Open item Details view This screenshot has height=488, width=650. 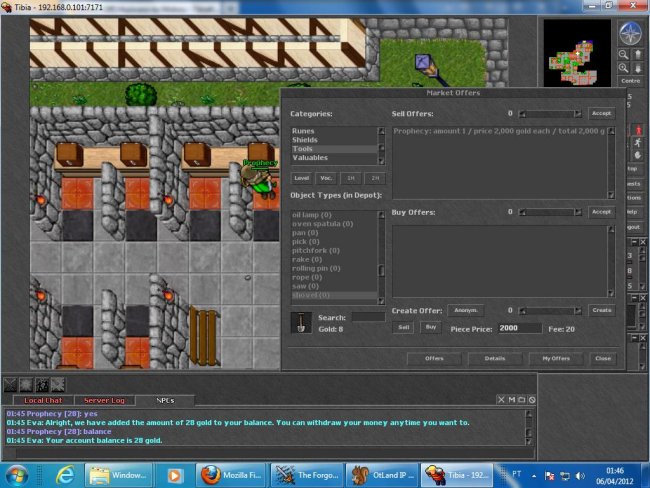point(495,359)
